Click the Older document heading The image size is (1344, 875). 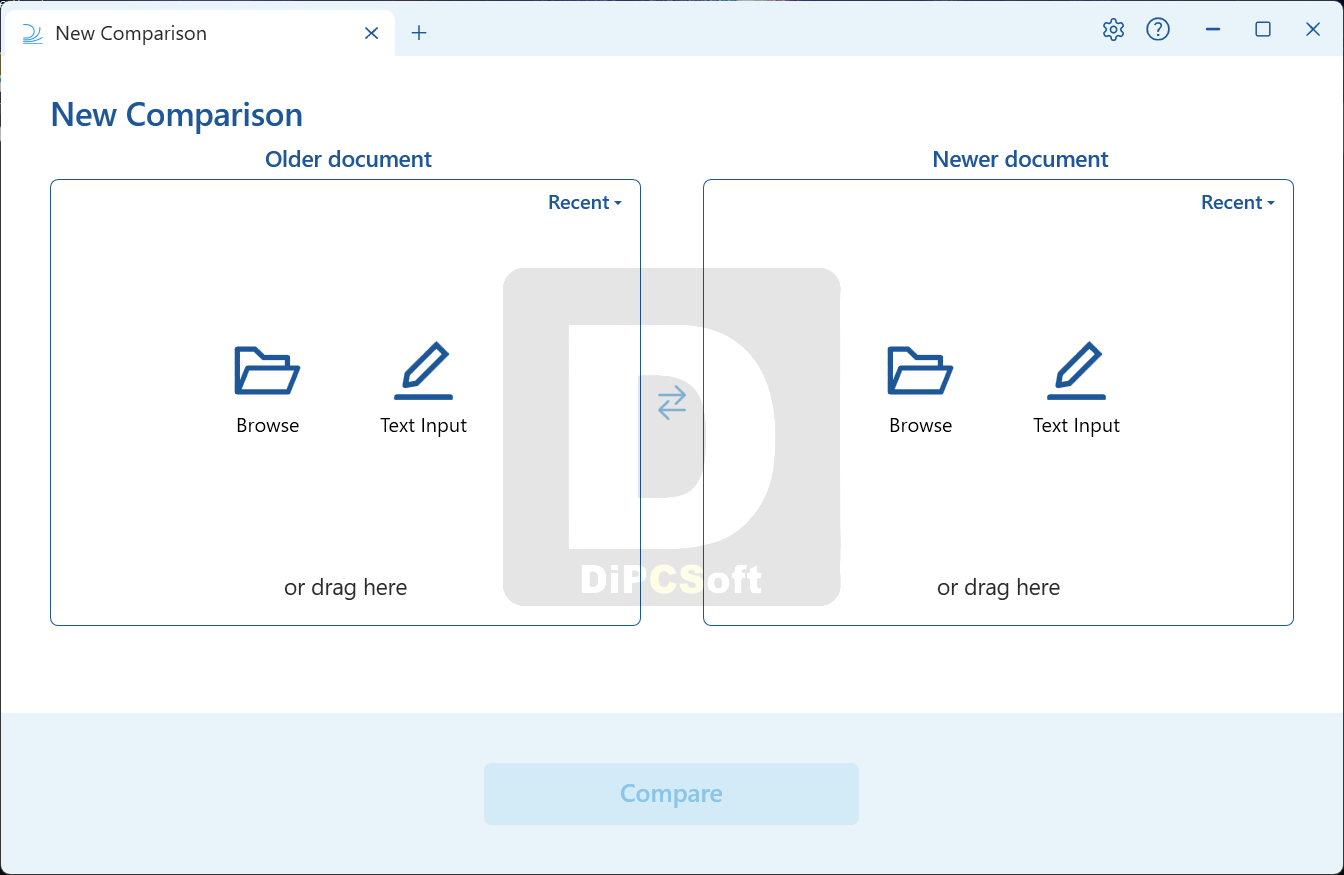point(348,159)
